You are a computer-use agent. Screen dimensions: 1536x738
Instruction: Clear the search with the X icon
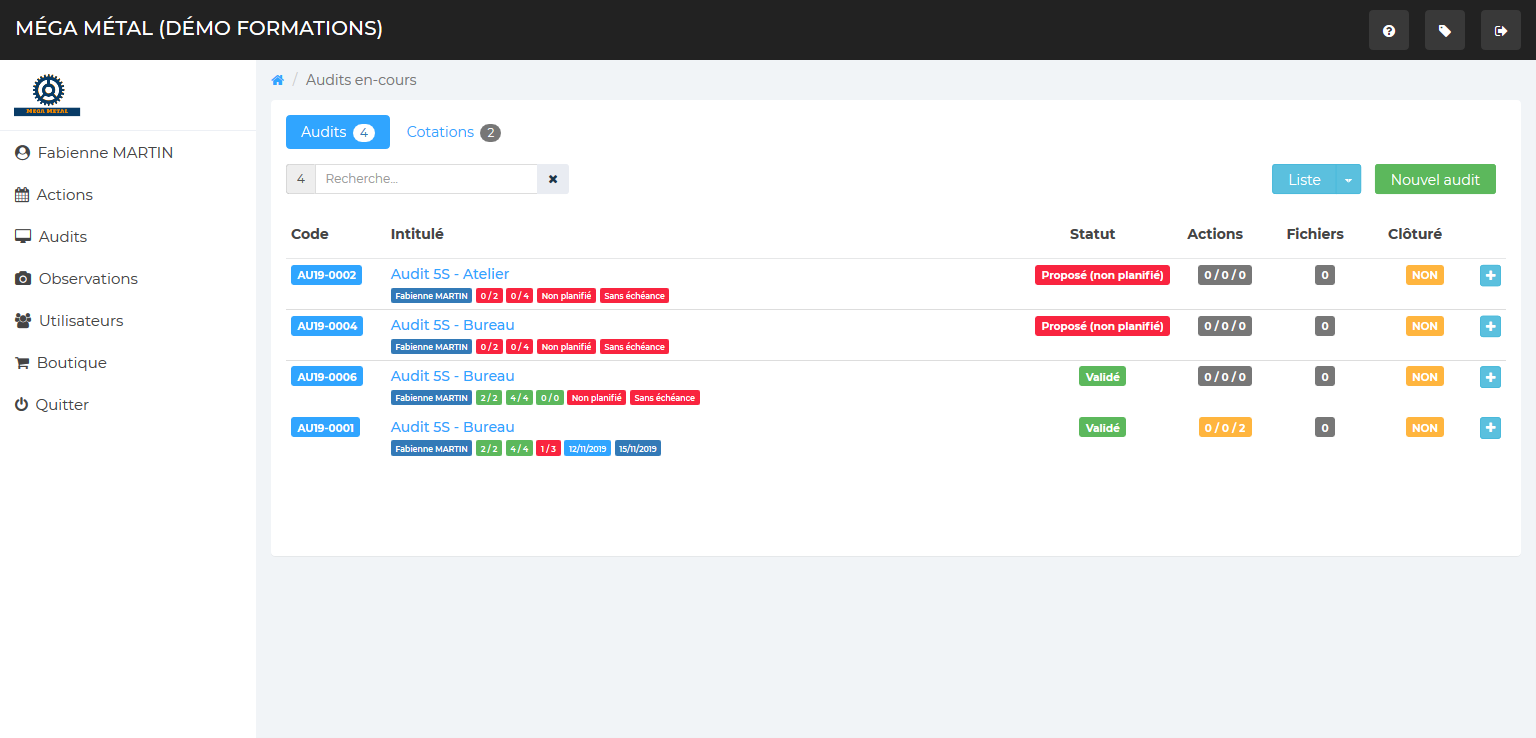click(x=553, y=179)
